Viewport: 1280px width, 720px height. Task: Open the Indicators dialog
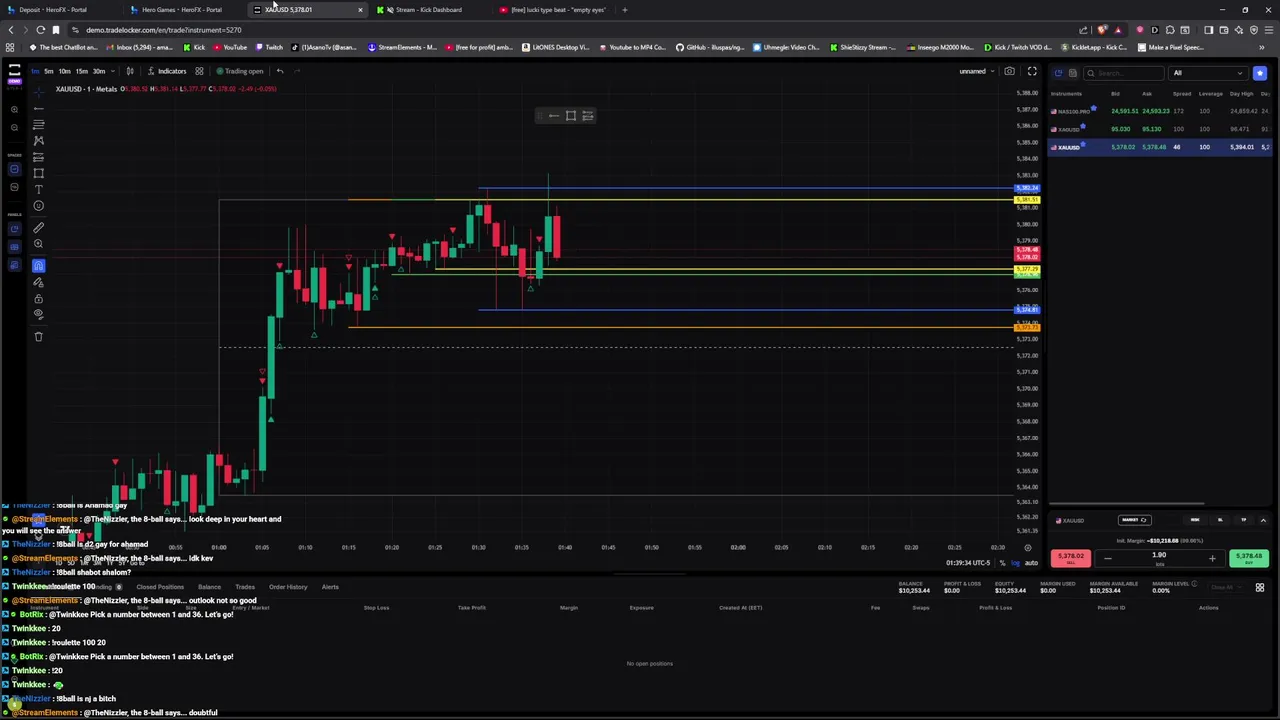(167, 71)
